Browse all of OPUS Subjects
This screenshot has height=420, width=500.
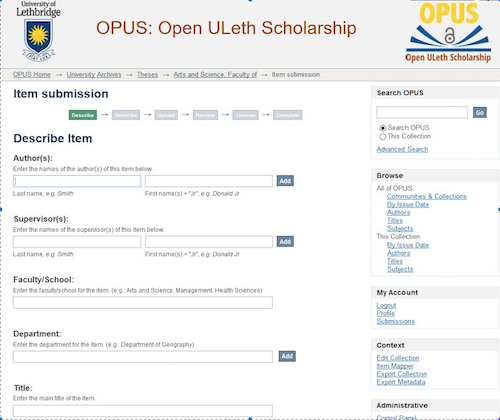400,228
